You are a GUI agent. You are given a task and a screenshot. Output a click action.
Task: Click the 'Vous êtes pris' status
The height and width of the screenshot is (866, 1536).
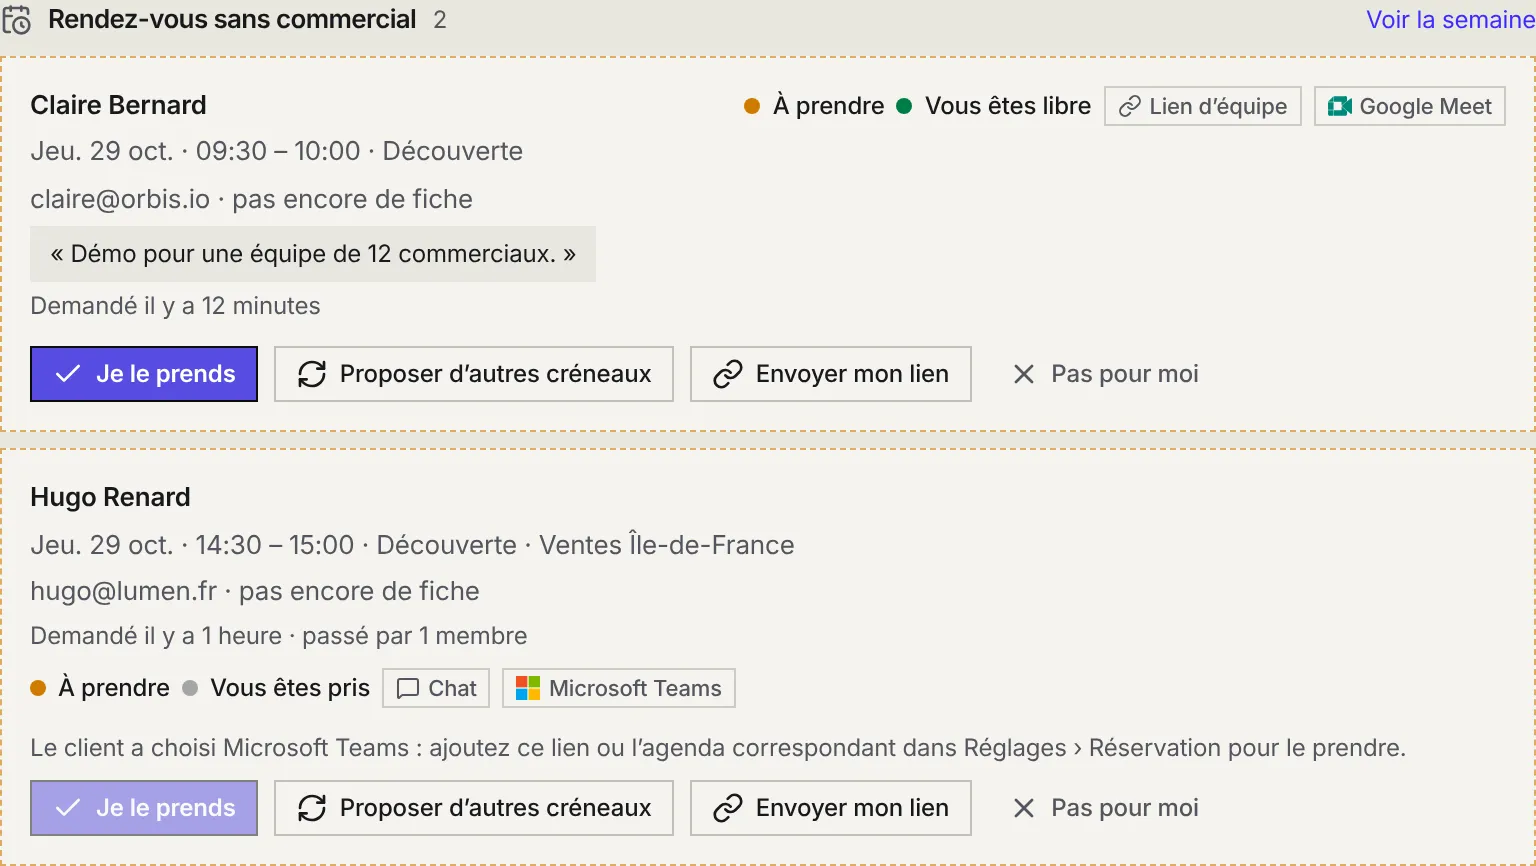(276, 688)
